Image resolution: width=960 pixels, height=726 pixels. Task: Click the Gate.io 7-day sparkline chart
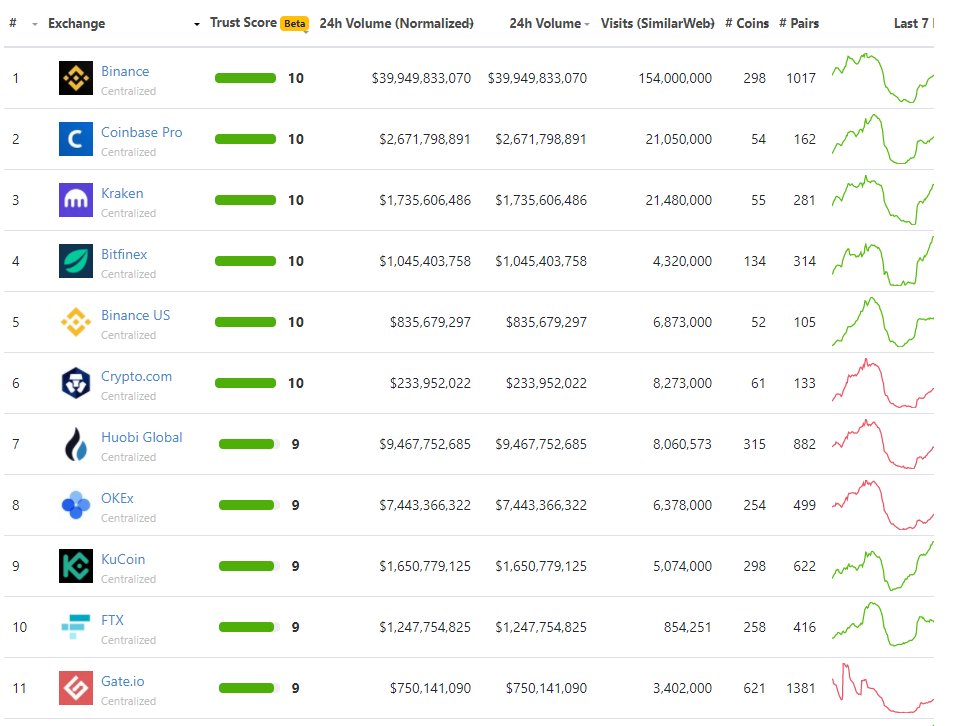click(x=882, y=688)
